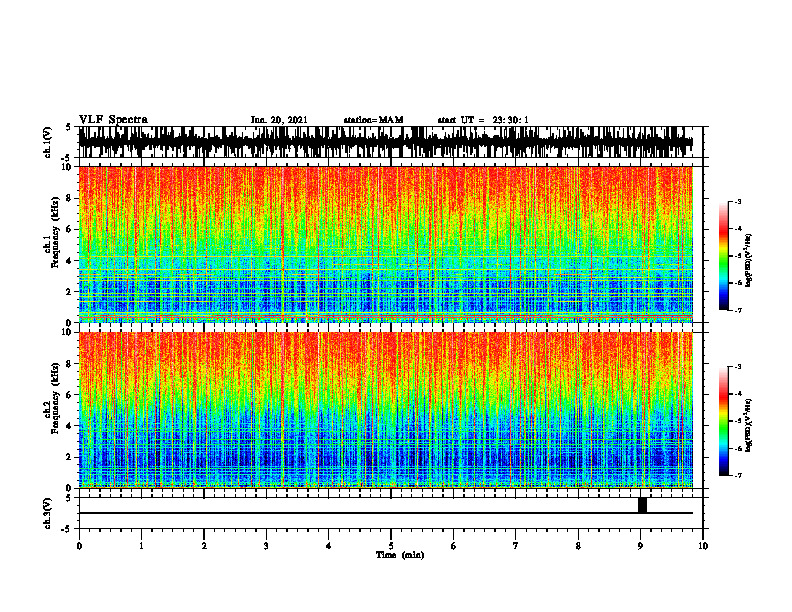Click the ch.1 black voltage waveform strip
The height and width of the screenshot is (612, 792).
(x=386, y=142)
